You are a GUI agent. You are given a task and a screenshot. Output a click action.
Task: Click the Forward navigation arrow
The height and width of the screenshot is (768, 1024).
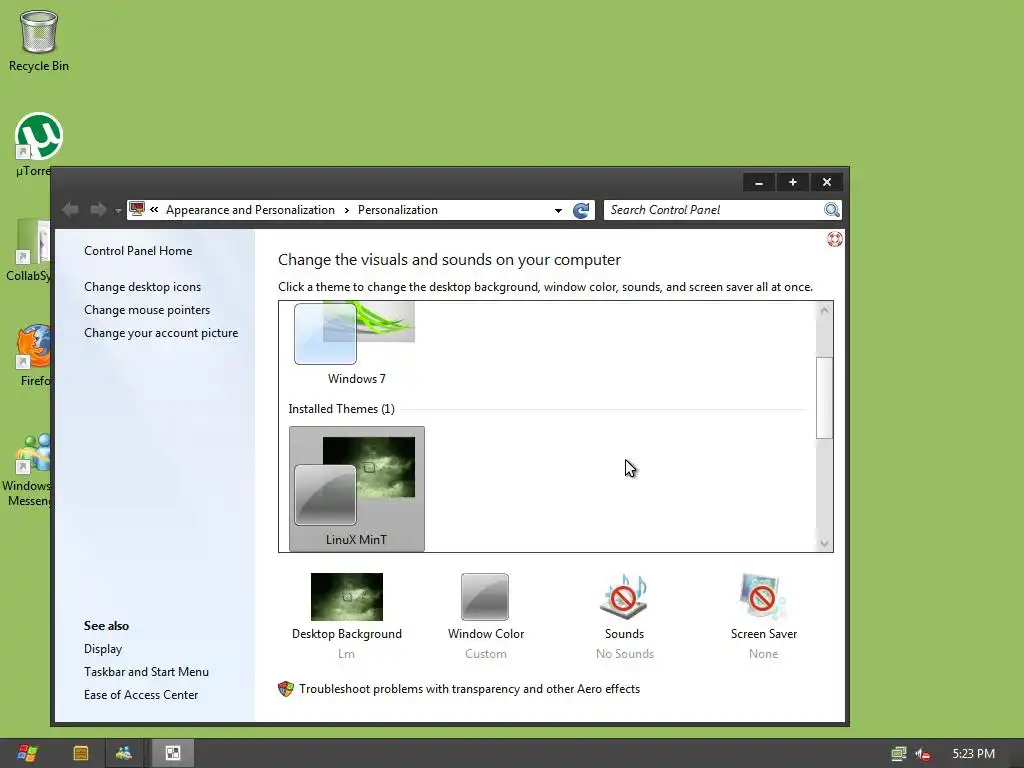click(x=98, y=210)
